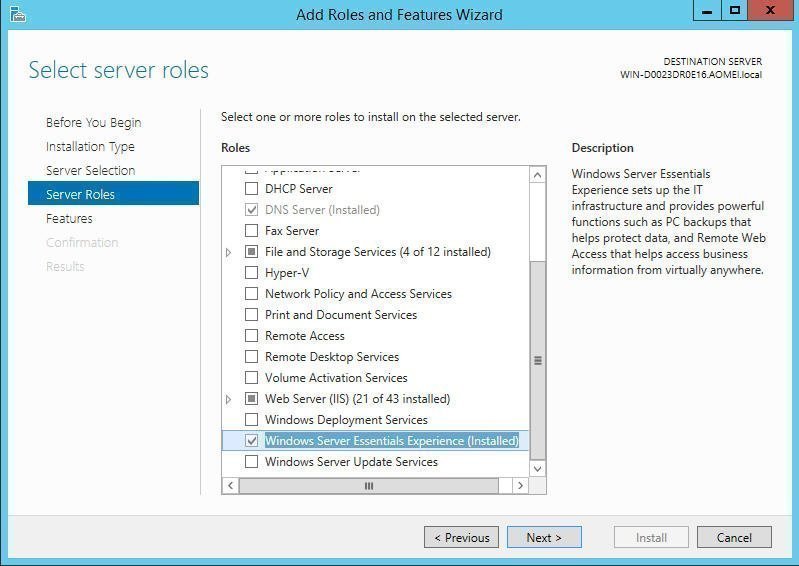Select the Fax Server checkbox
Image resolution: width=799 pixels, height=566 pixels.
252,231
